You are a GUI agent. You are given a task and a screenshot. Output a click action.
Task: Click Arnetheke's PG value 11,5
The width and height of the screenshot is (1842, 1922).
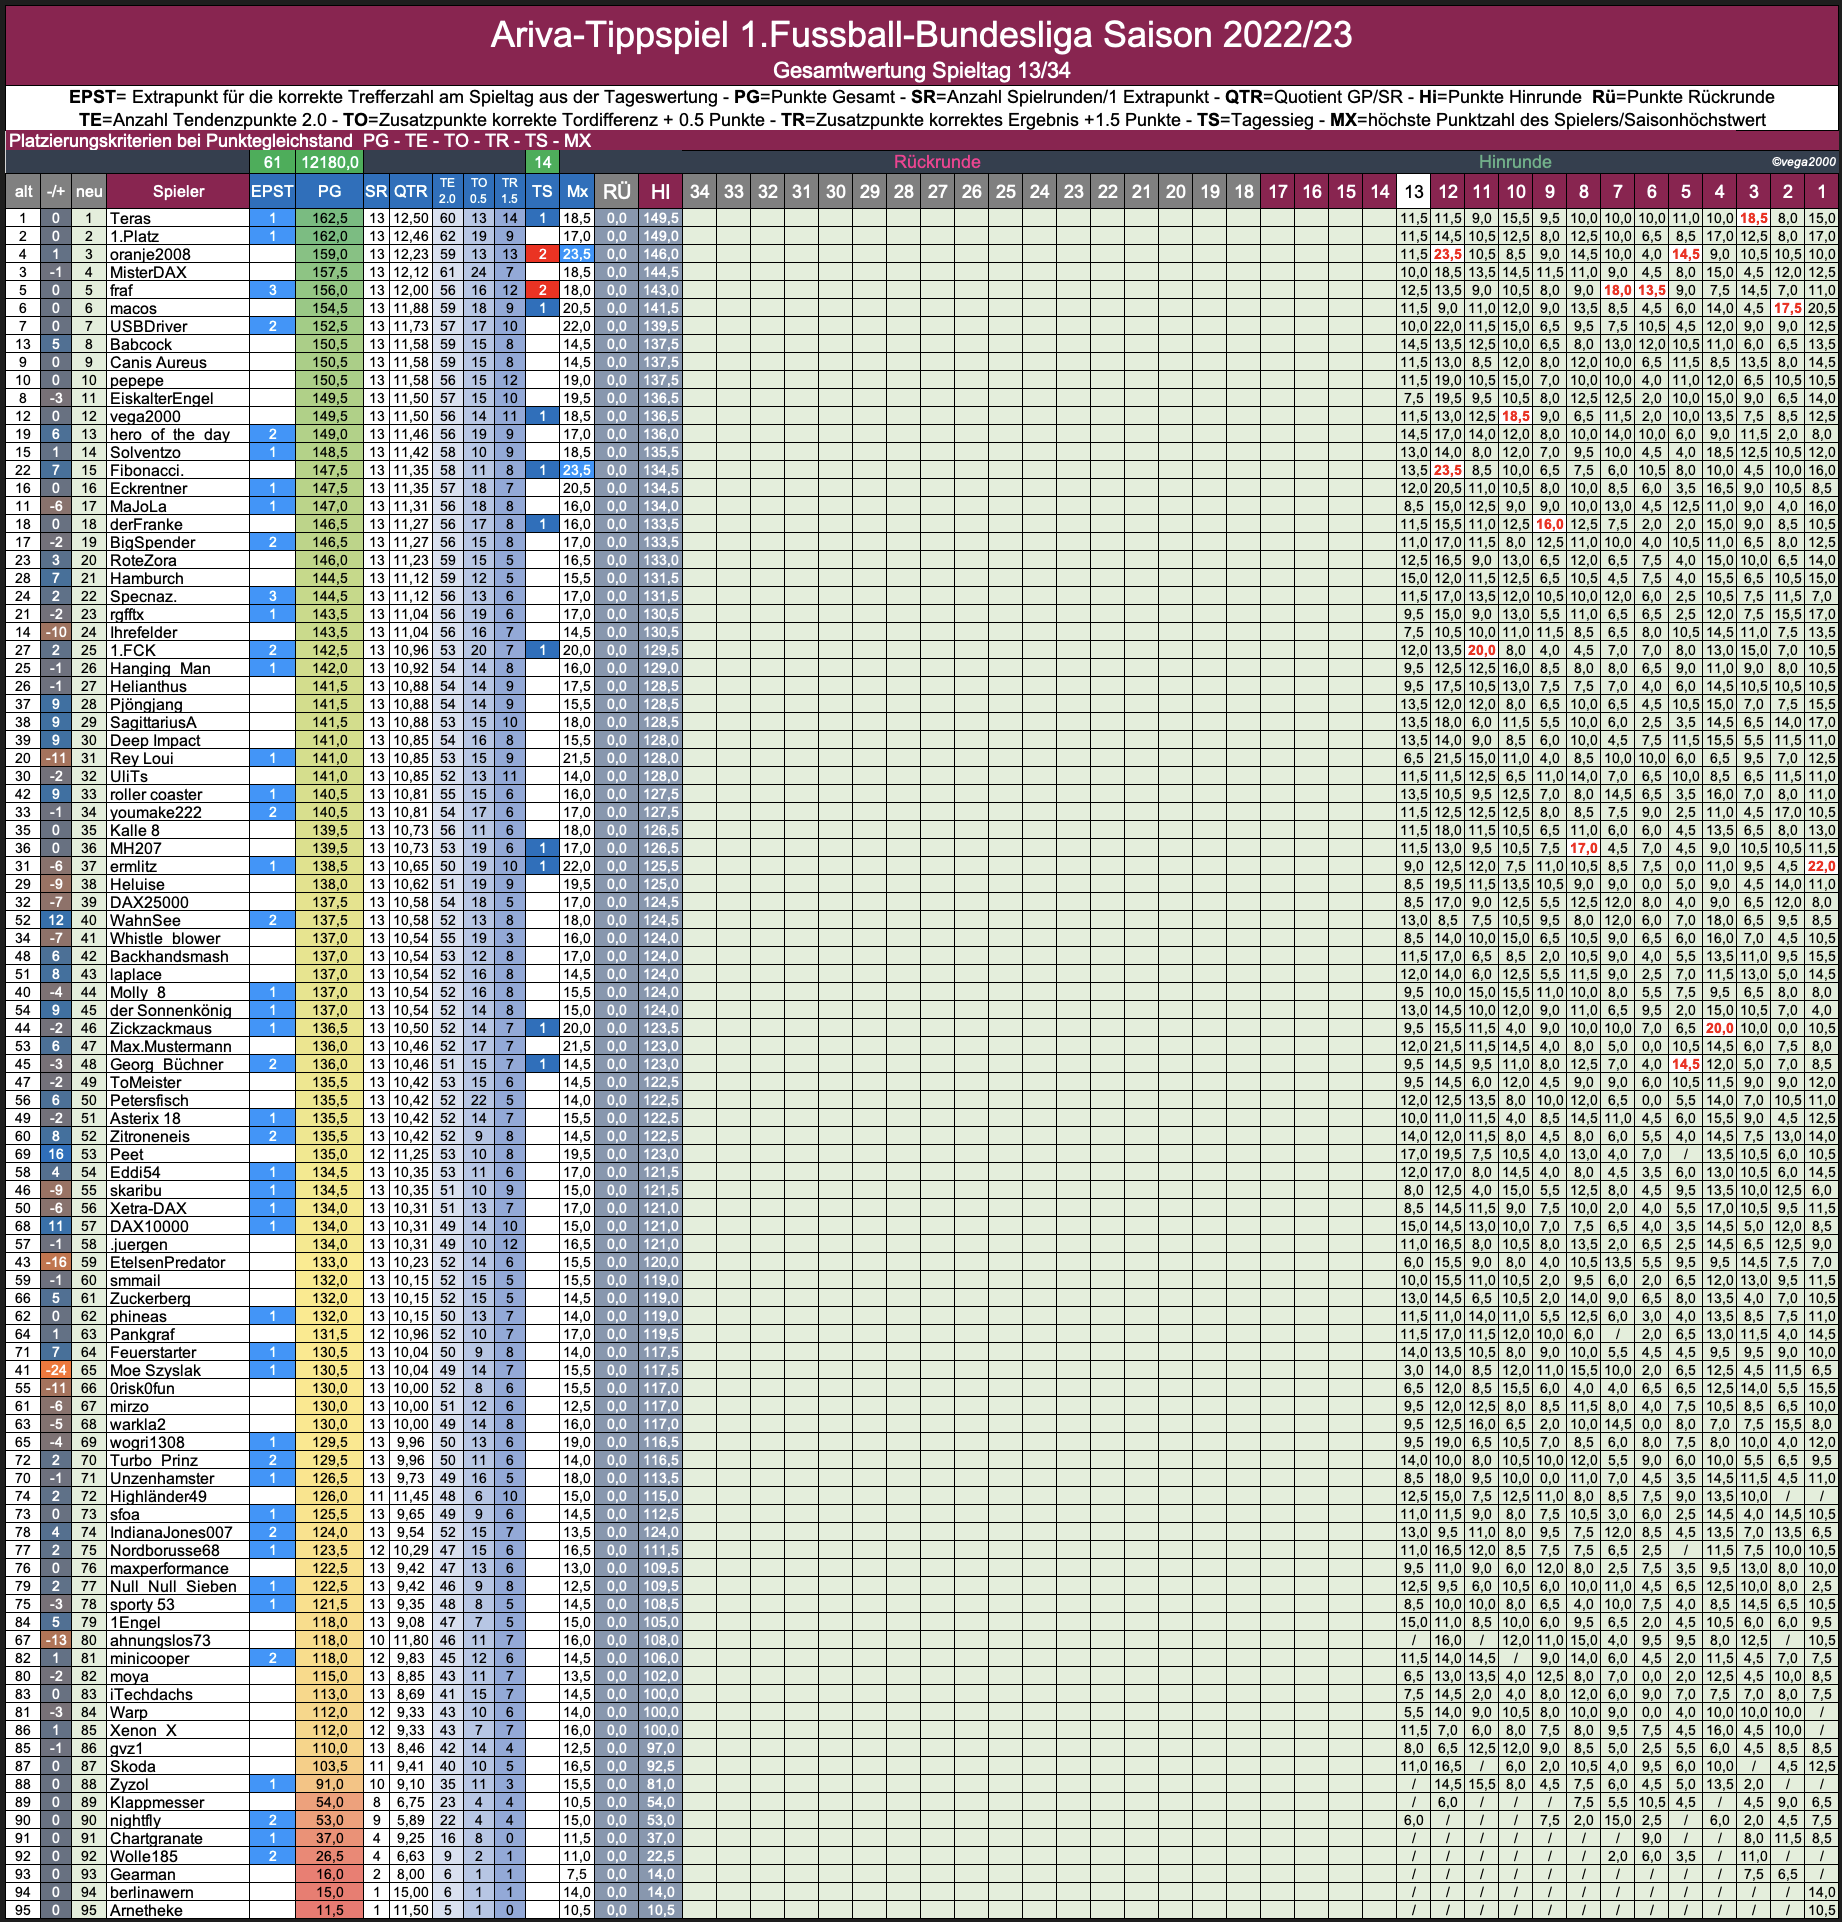tap(329, 1910)
